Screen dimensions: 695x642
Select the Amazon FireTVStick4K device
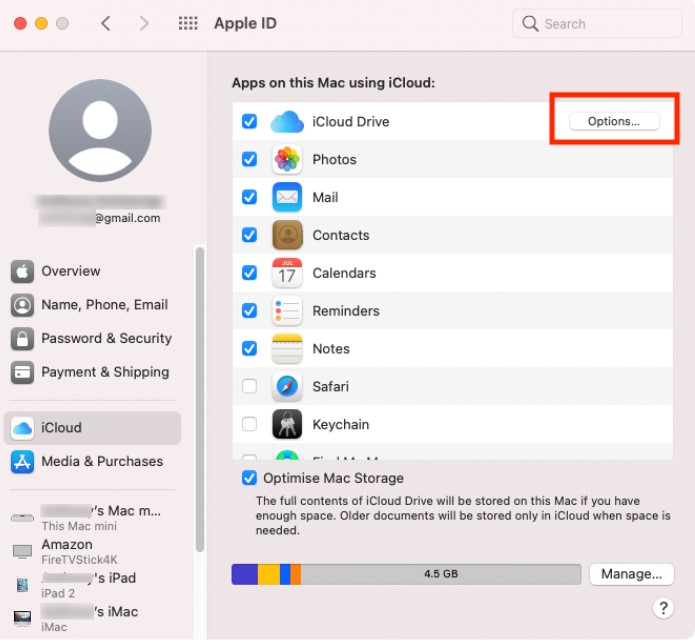(92, 552)
